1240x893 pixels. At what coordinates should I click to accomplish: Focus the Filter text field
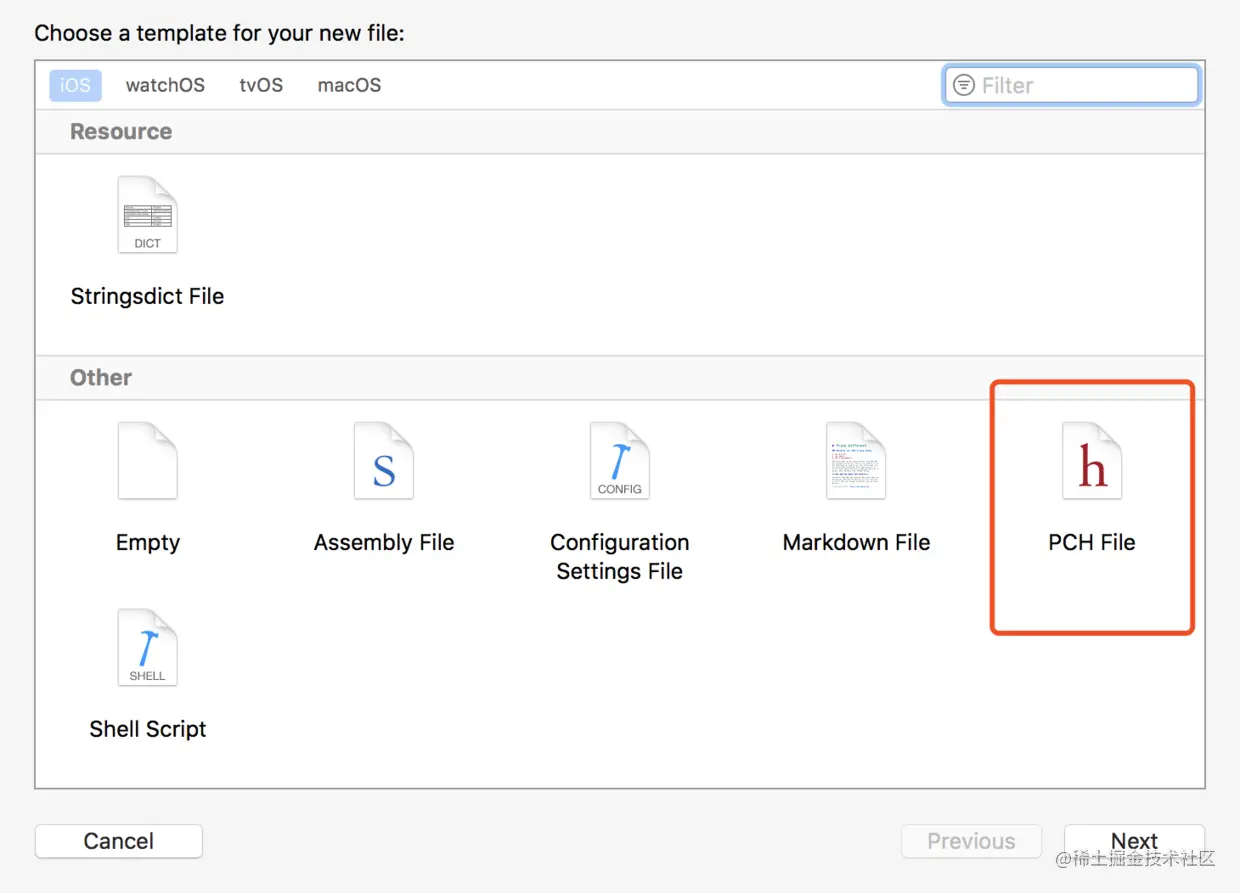pos(1071,85)
